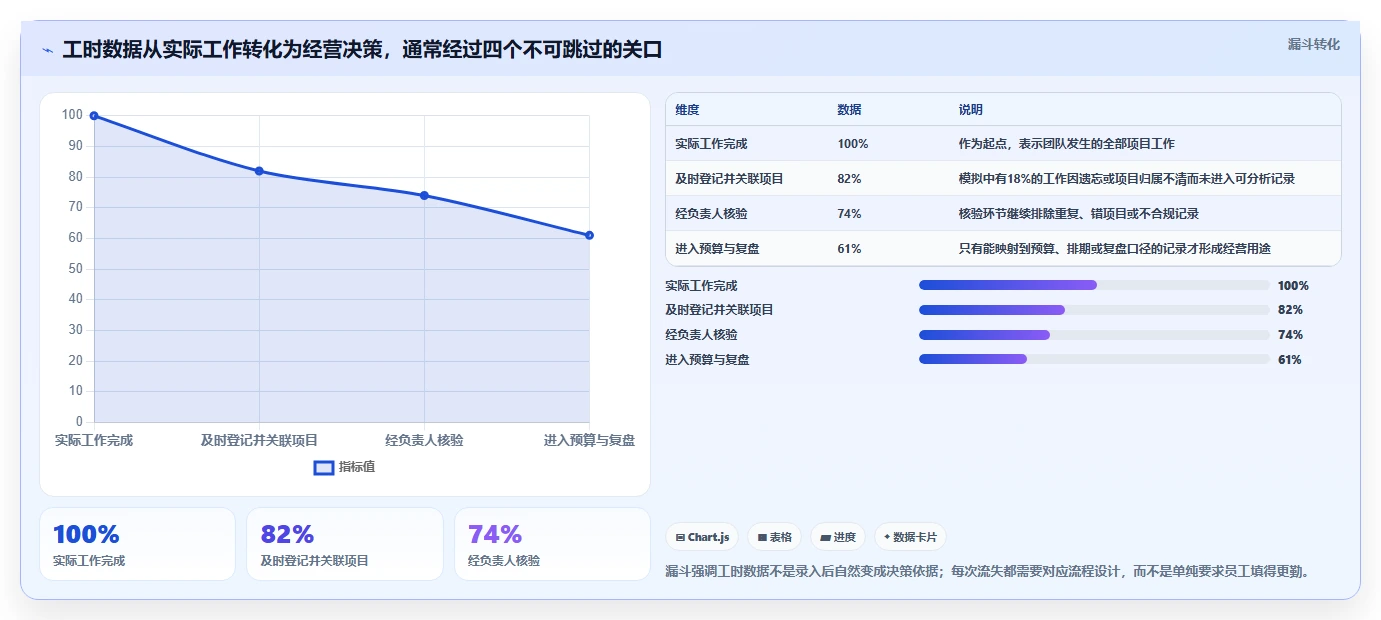Click the 61% label after the progress bar
1381x620 pixels.
coord(1290,360)
